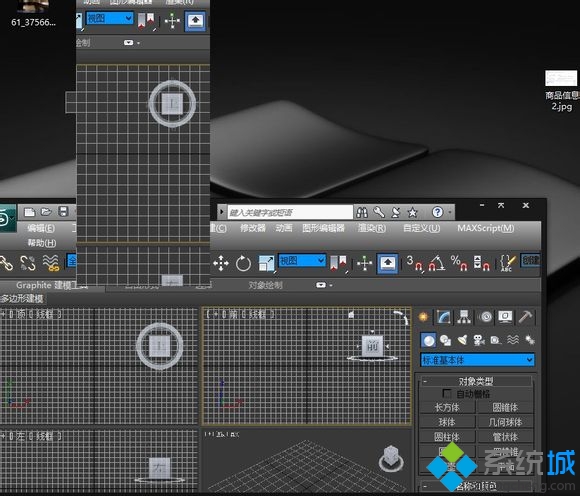
Task: Toggle the Spinner Snap button
Action: click(482, 263)
